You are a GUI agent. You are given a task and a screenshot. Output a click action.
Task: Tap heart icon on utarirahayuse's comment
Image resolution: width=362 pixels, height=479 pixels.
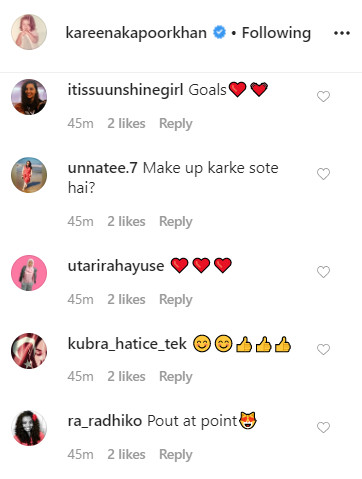323,272
